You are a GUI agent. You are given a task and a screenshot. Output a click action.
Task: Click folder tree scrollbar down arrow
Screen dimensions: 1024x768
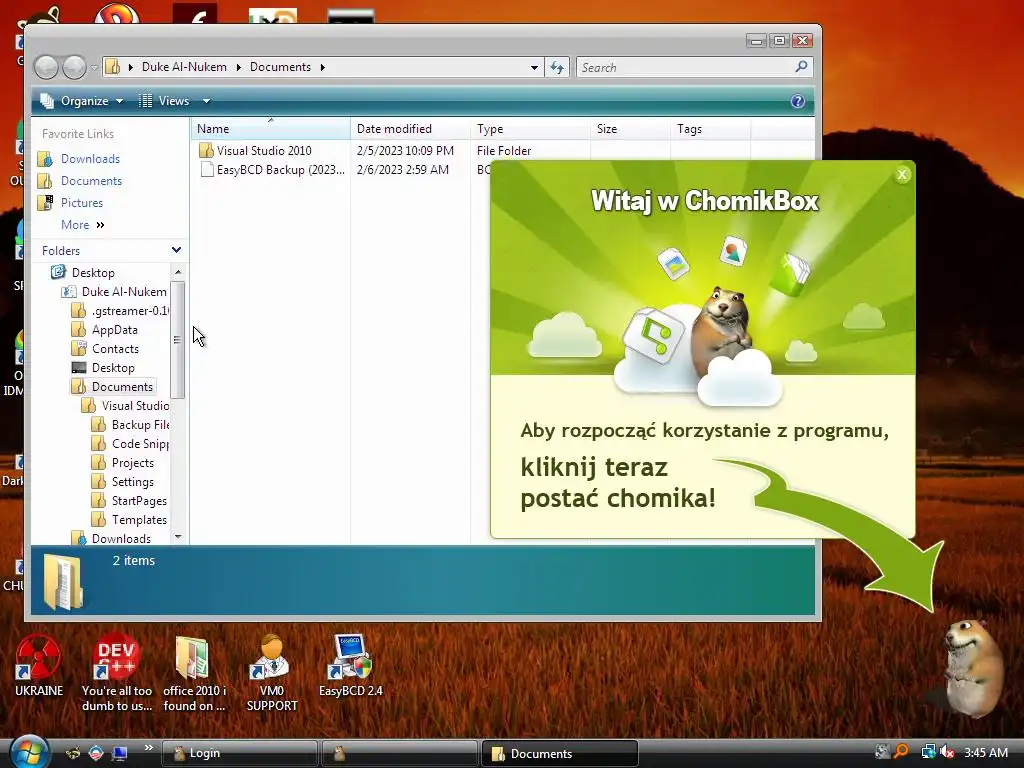click(178, 537)
